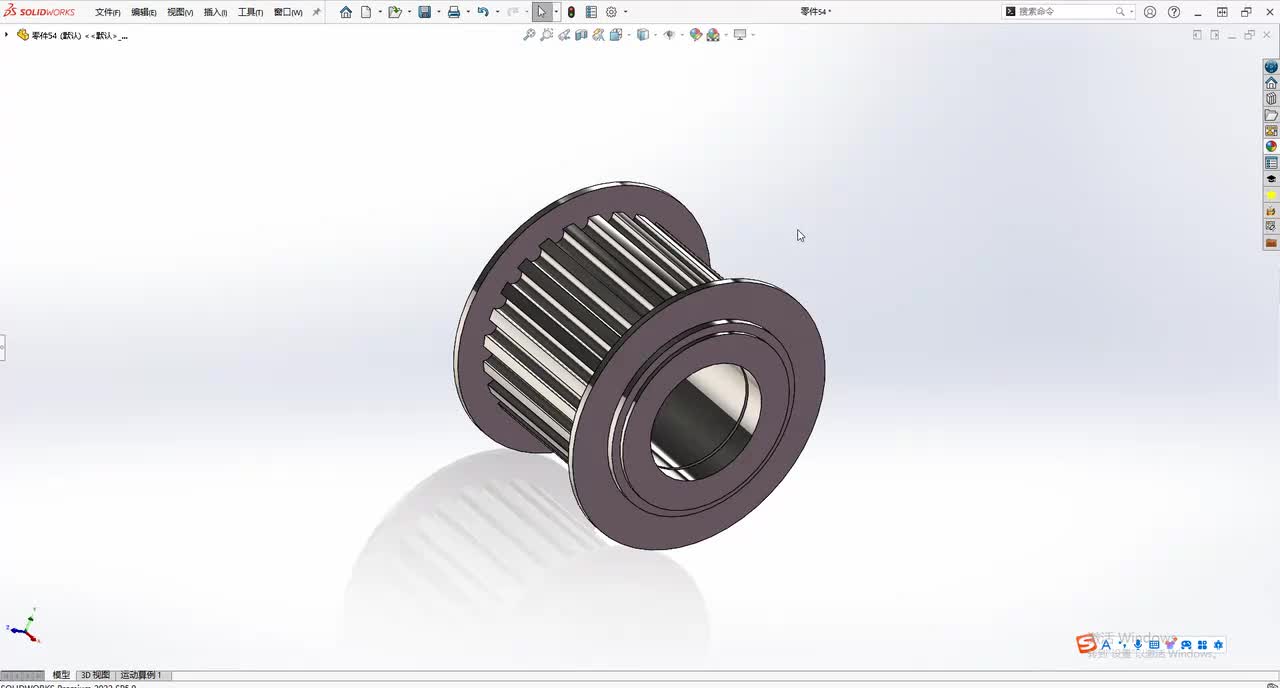Open the 窗口 (Window) menu

(288, 12)
